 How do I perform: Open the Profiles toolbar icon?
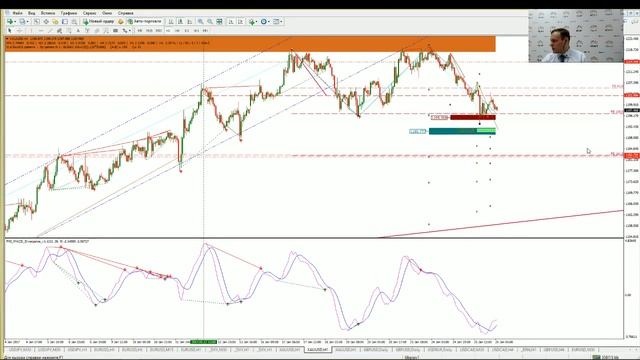coord(22,21)
